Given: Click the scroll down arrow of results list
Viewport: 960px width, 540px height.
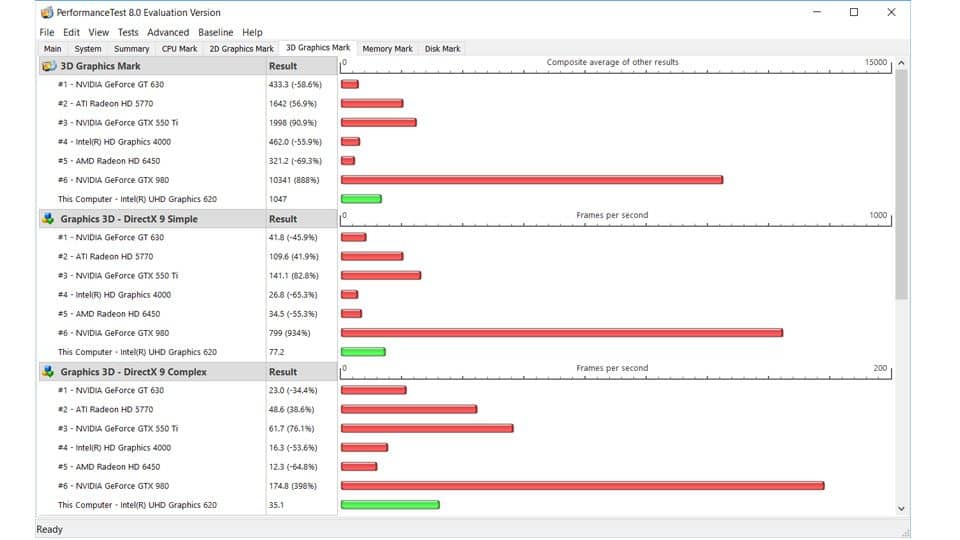Looking at the screenshot, I should [901, 508].
